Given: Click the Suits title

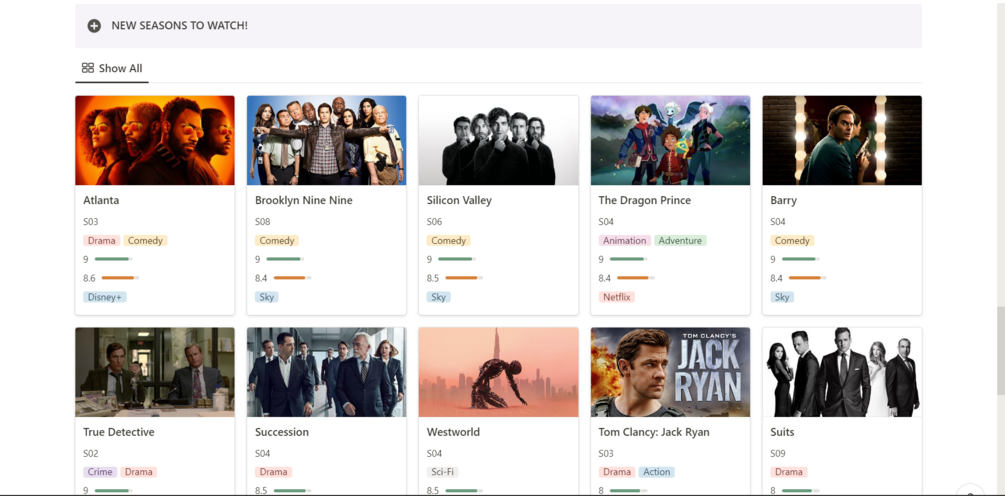Looking at the screenshot, I should click(x=782, y=433).
